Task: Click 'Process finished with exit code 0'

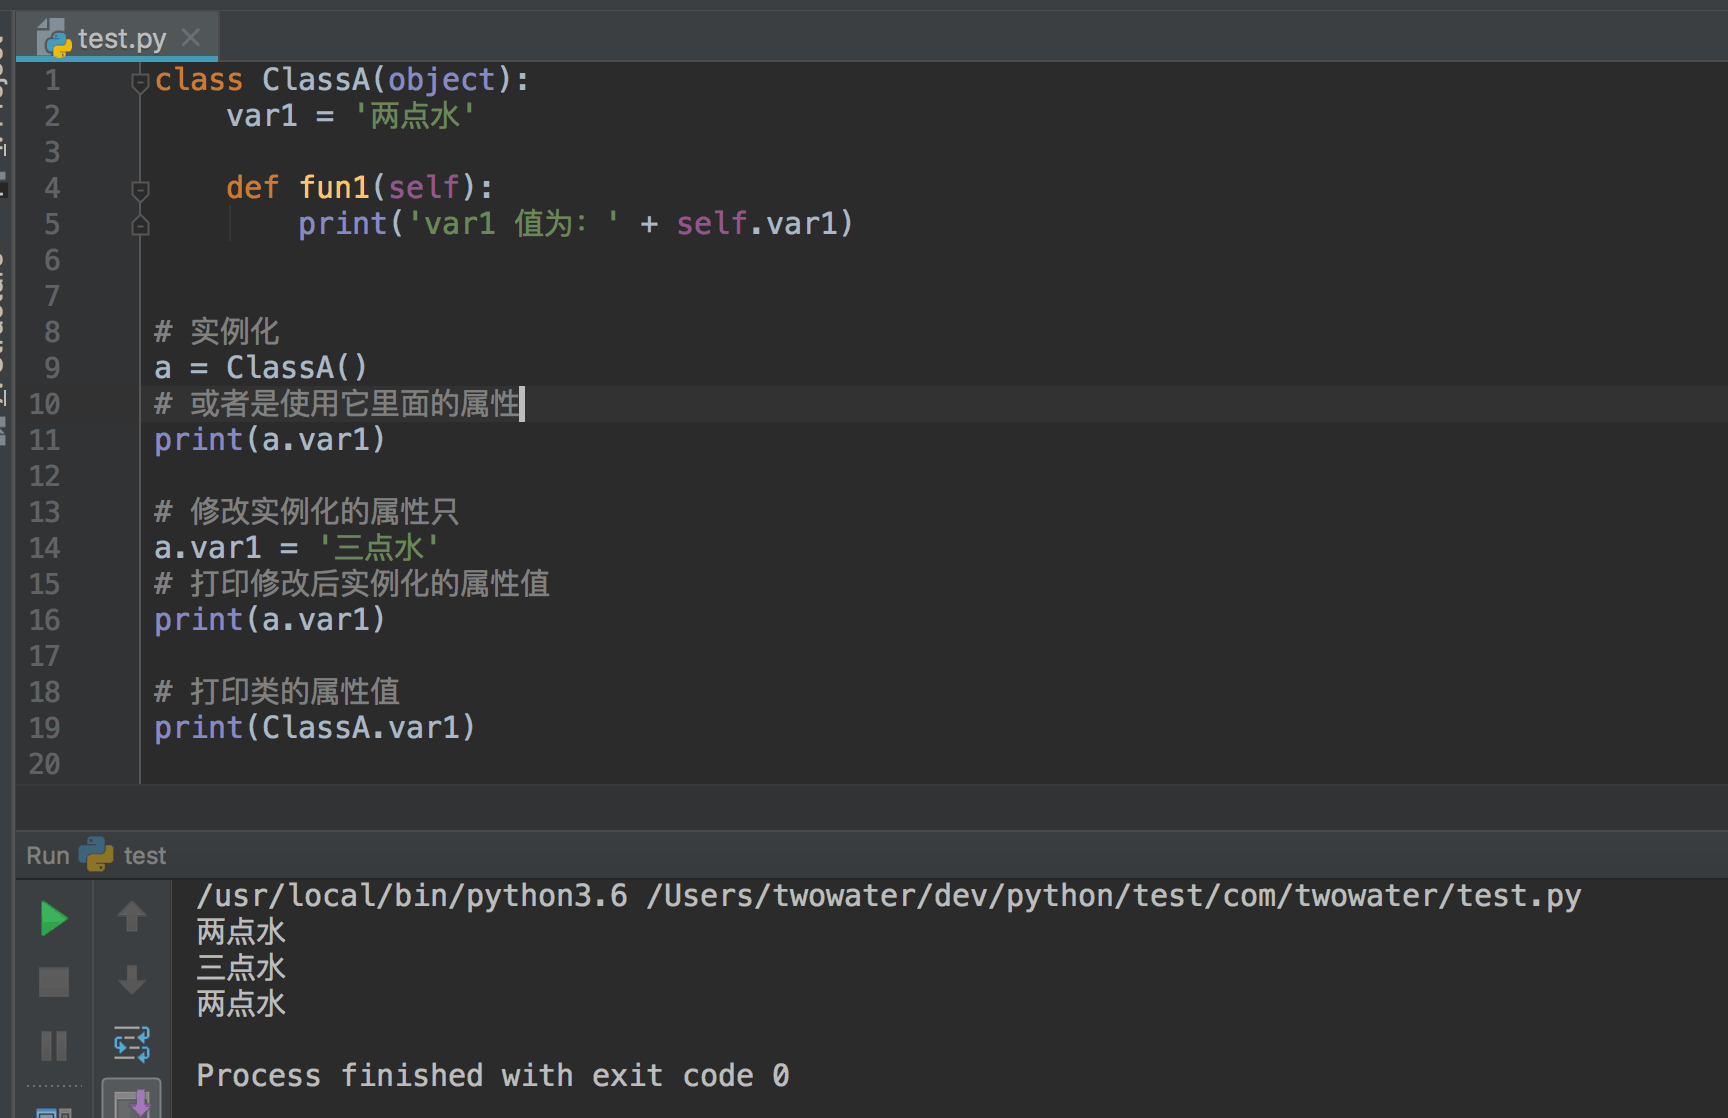Action: click(x=493, y=1075)
